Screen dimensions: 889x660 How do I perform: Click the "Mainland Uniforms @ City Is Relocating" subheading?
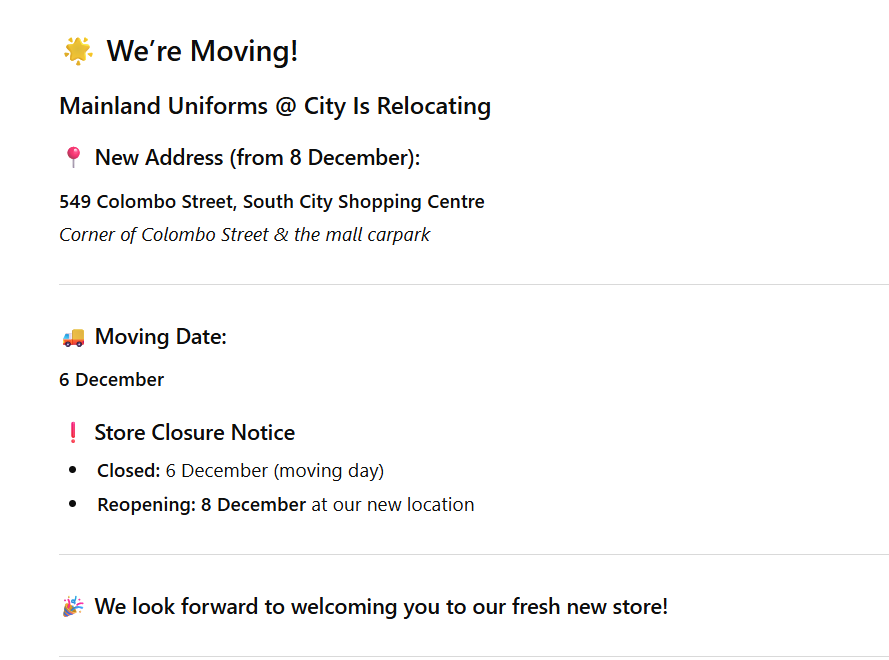pos(275,106)
